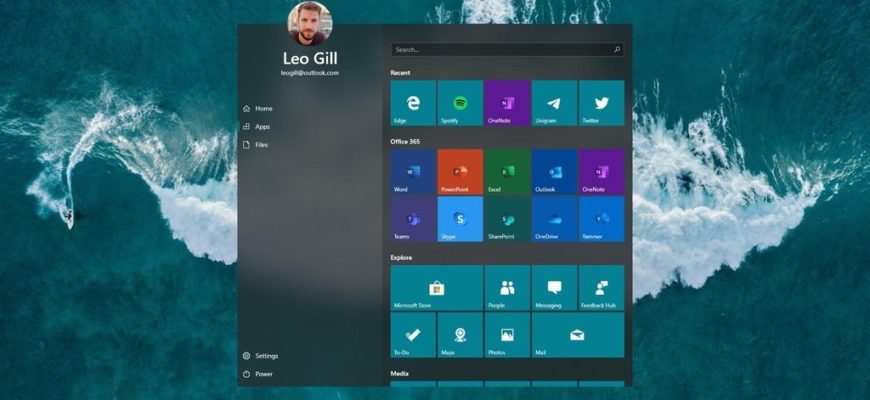Viewport: 870px width, 400px height.
Task: Open the Unigram tile
Action: tap(554, 103)
